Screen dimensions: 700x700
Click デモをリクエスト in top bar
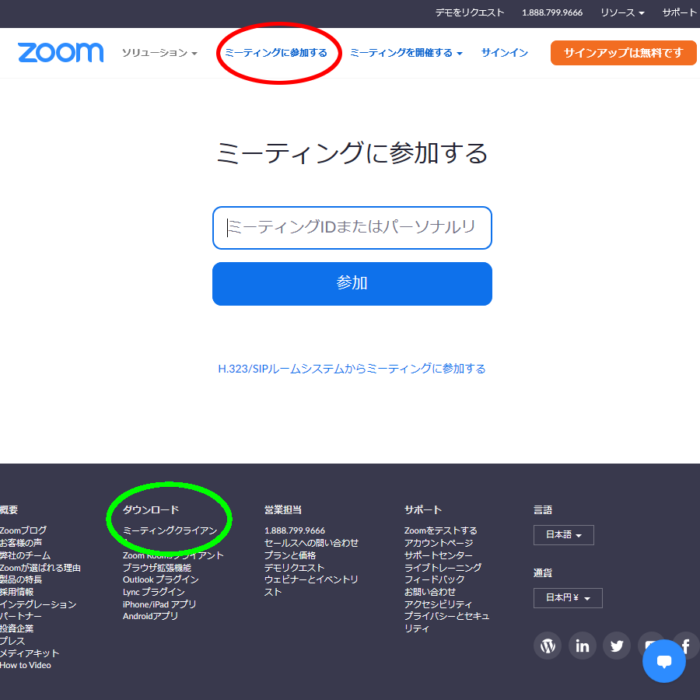[x=470, y=13]
